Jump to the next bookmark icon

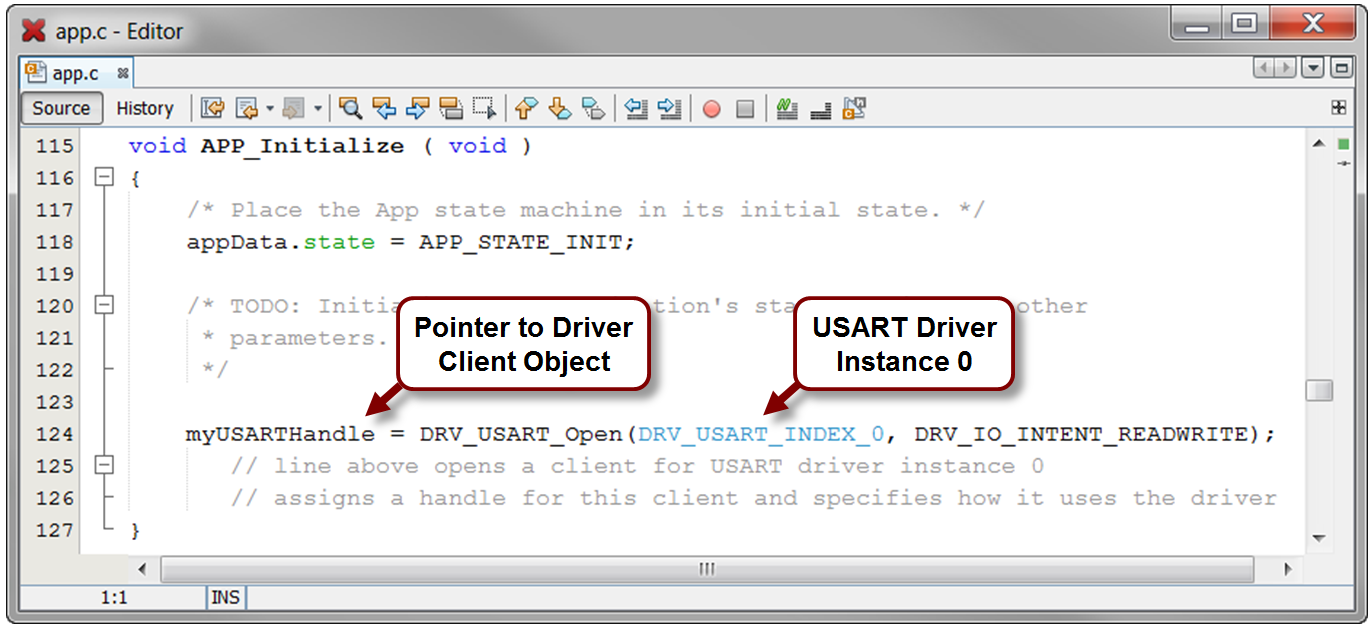click(558, 108)
